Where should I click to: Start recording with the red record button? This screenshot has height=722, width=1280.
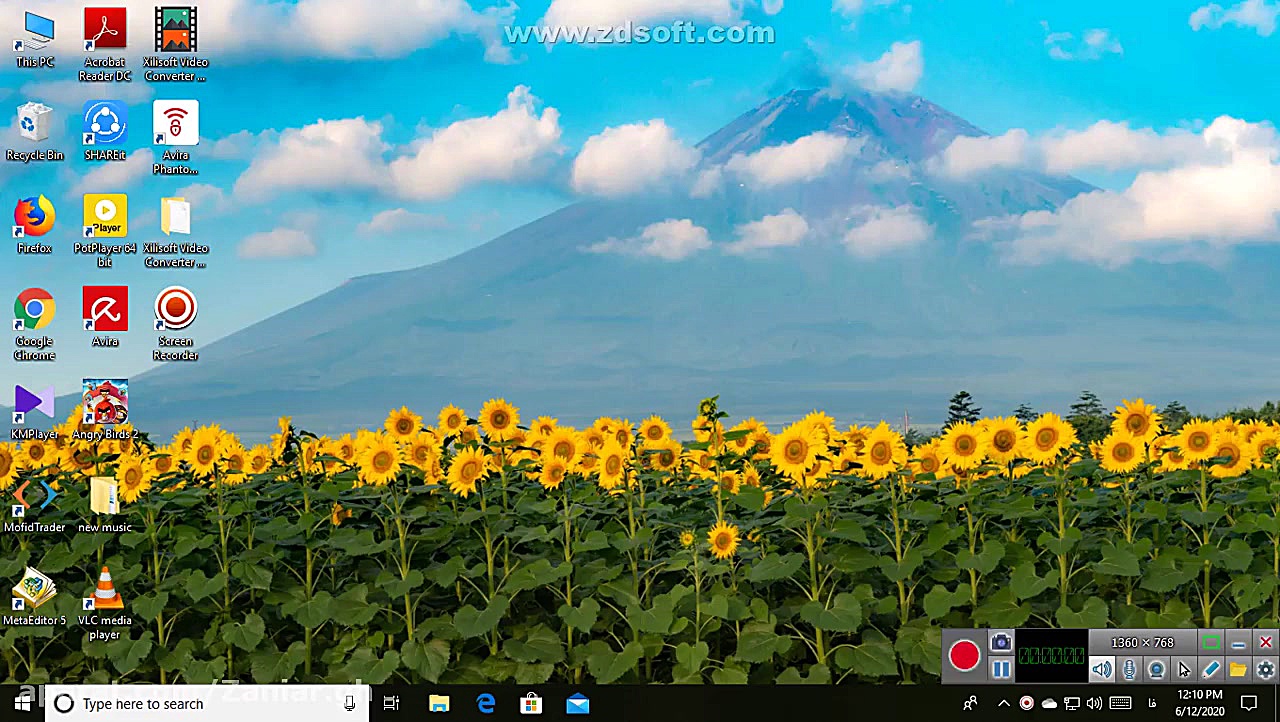pyautogui.click(x=965, y=656)
